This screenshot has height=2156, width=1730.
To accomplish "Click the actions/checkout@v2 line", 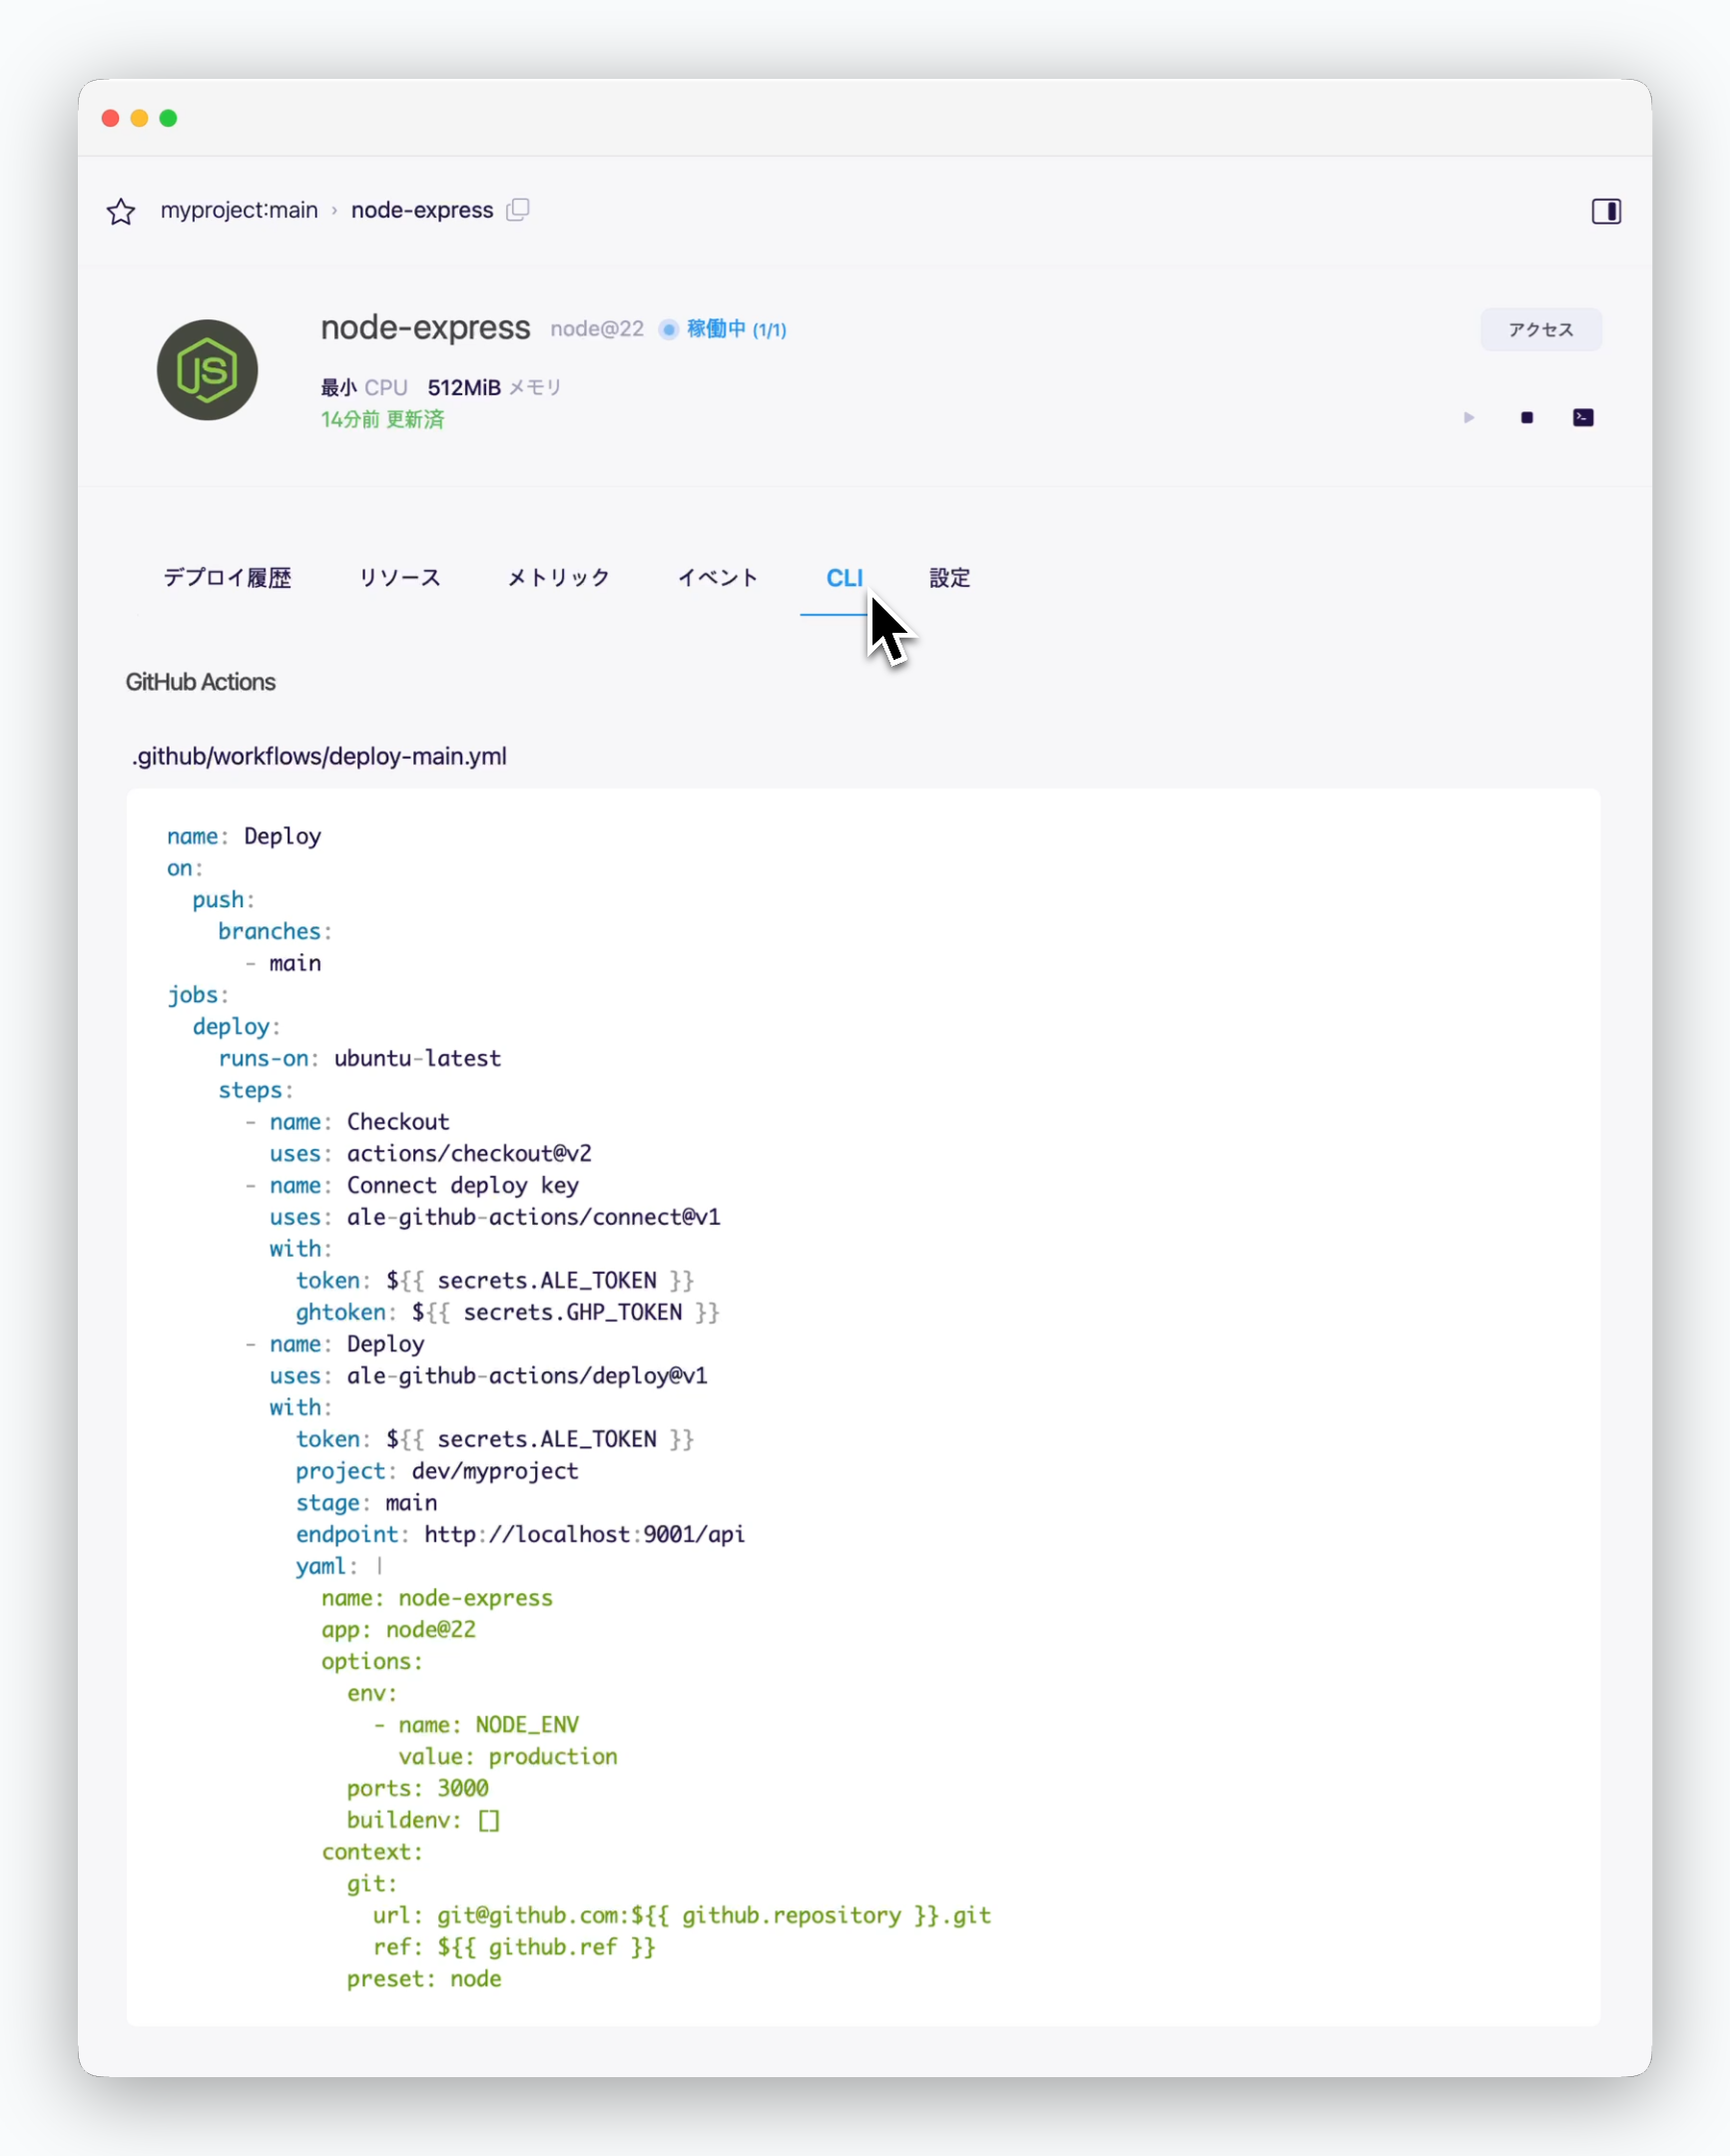I will 431,1153.
